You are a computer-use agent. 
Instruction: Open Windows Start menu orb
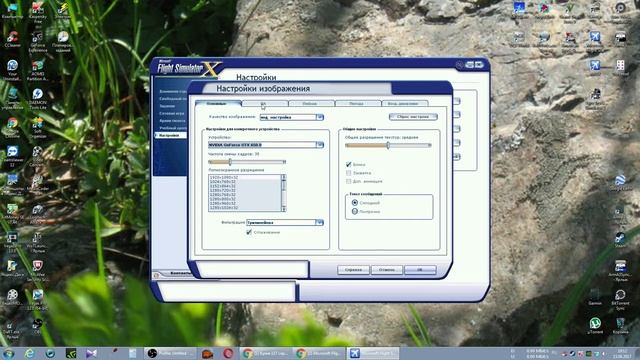(9, 353)
